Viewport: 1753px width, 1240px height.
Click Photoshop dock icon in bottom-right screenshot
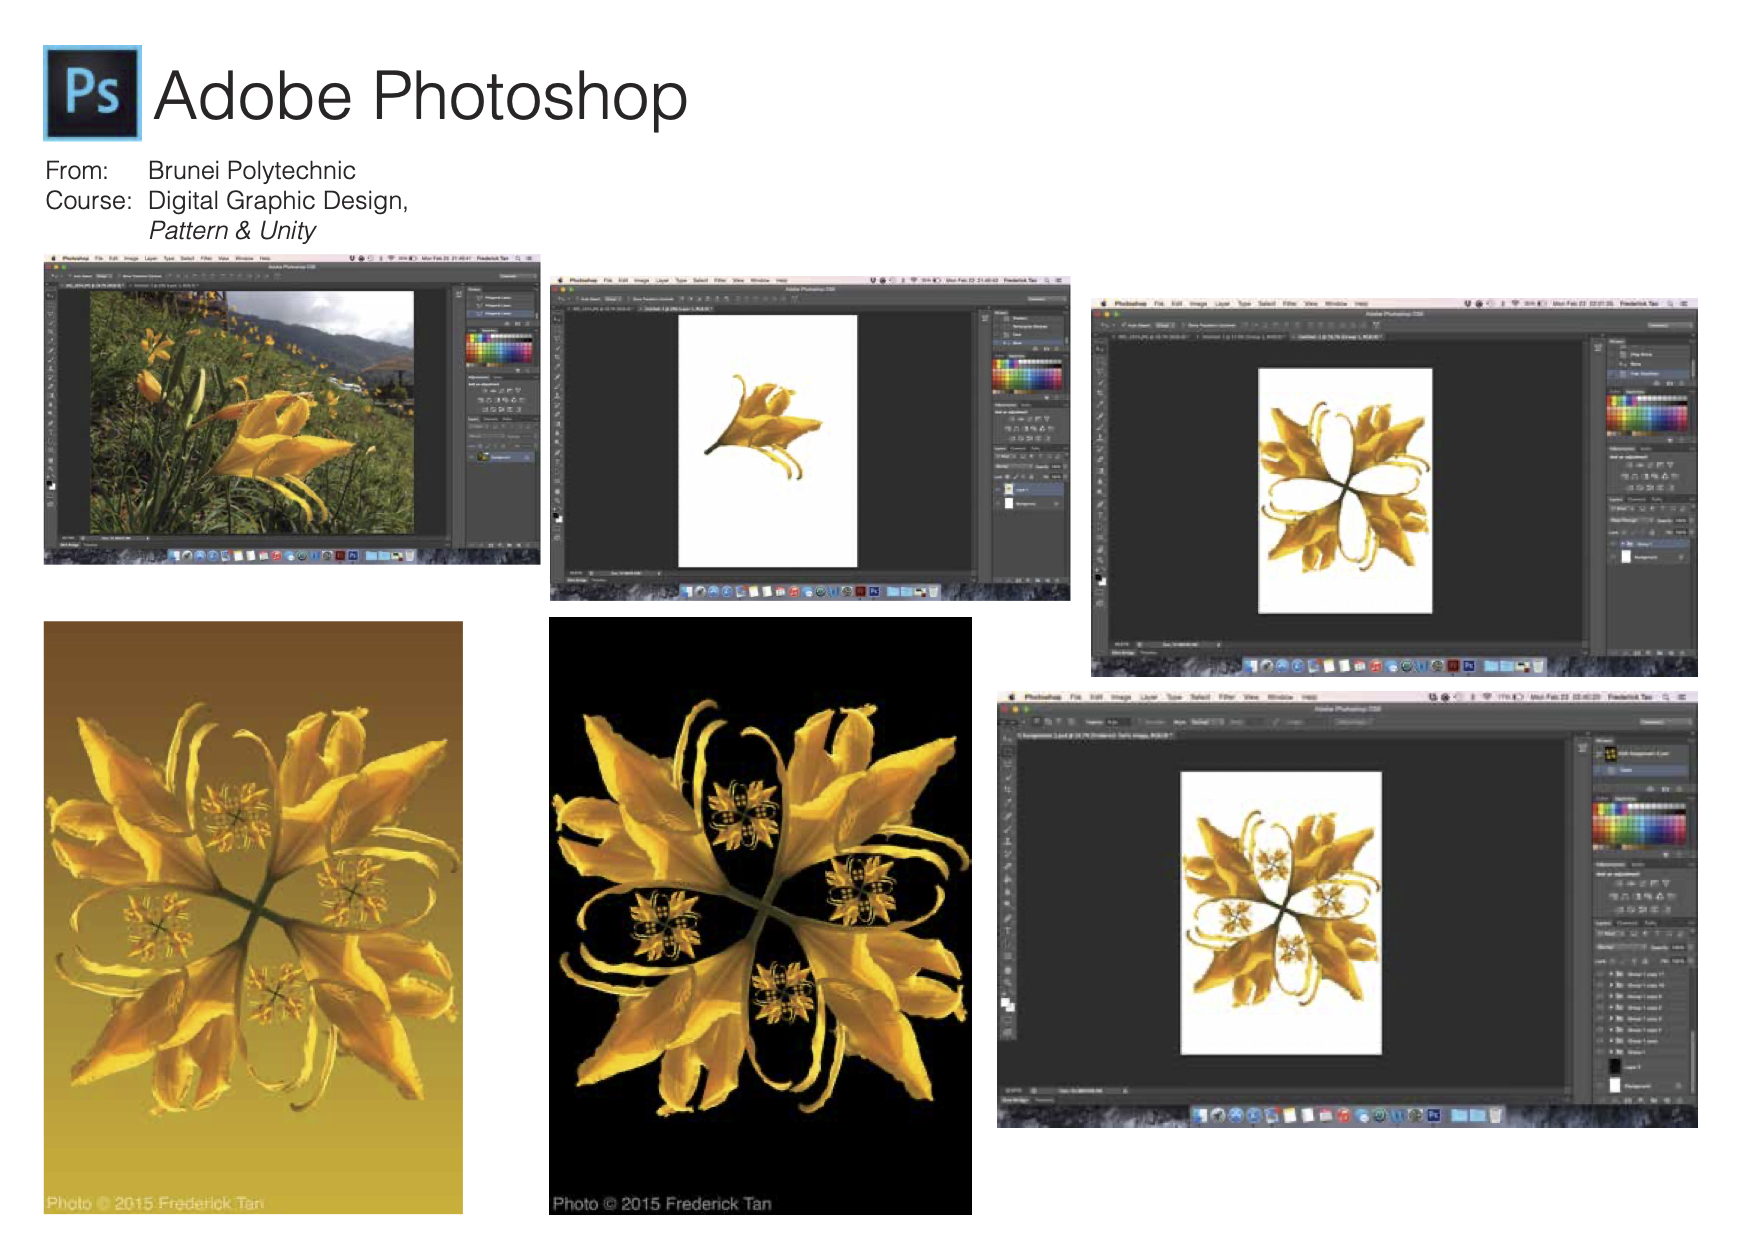click(1433, 1115)
